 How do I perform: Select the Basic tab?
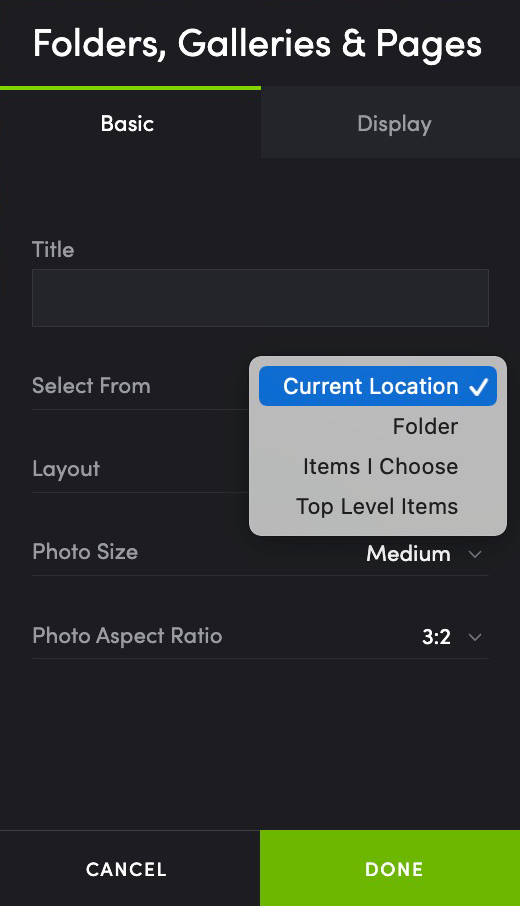(128, 123)
